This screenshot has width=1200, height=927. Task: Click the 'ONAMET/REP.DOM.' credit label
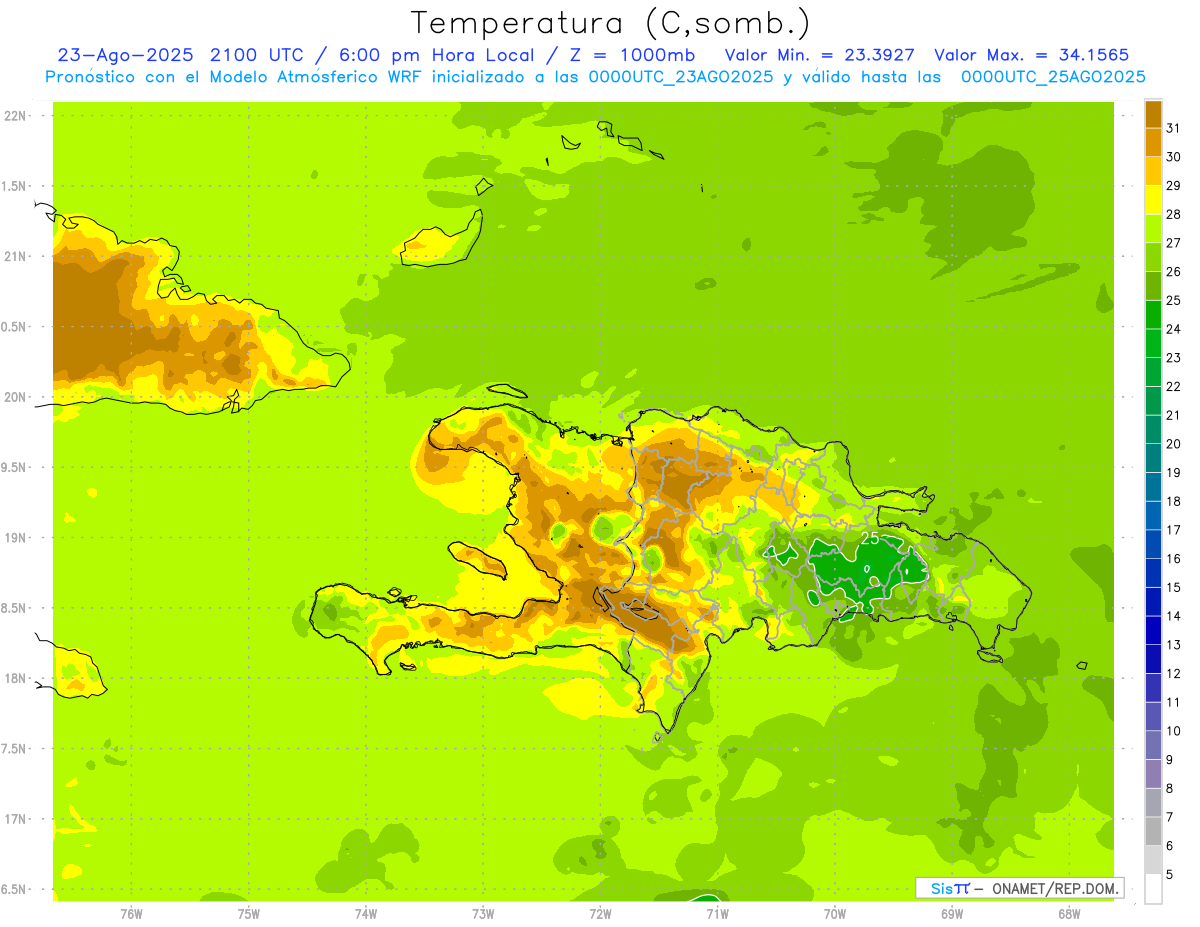point(1055,888)
